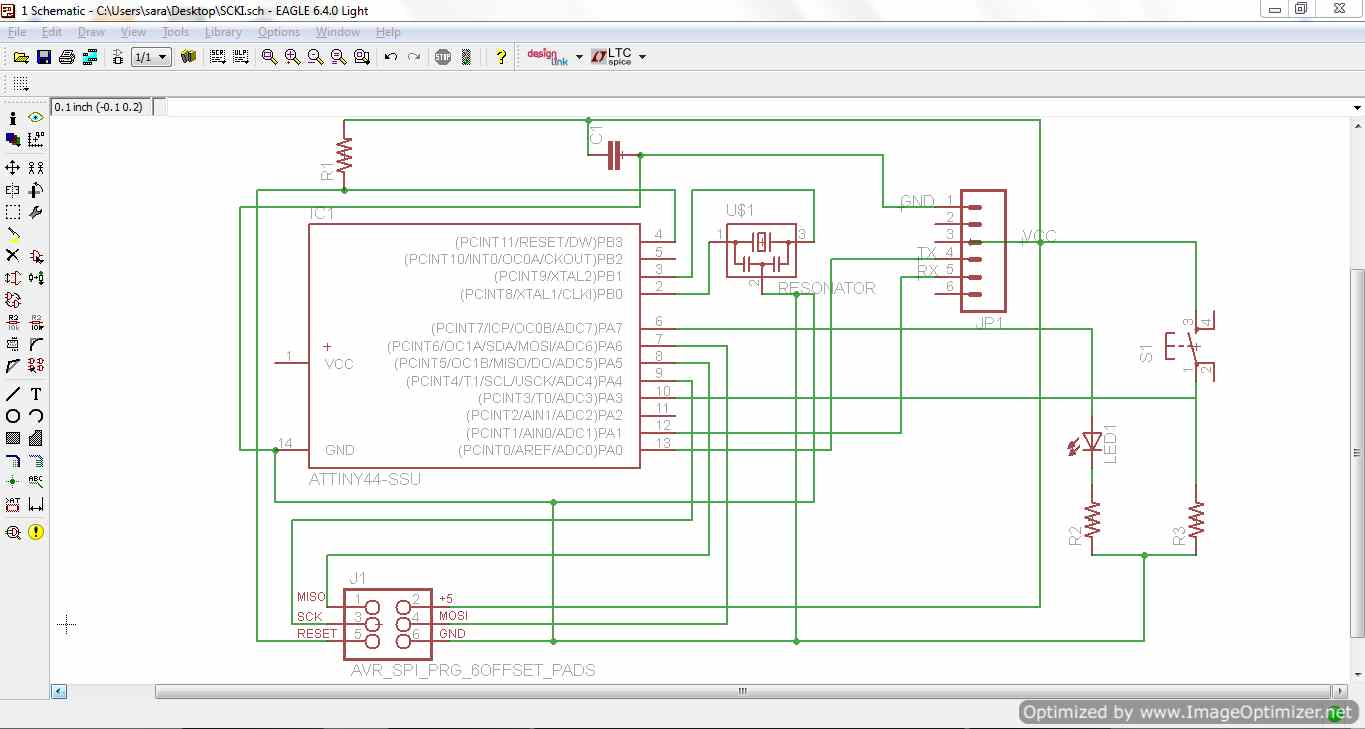
Task: Redo the last undone action
Action: tap(414, 57)
